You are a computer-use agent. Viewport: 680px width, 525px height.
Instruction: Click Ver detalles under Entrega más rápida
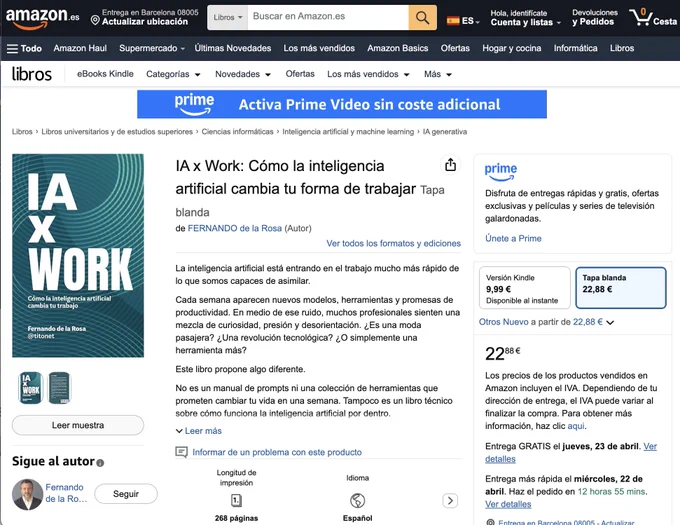pyautogui.click(x=508, y=504)
